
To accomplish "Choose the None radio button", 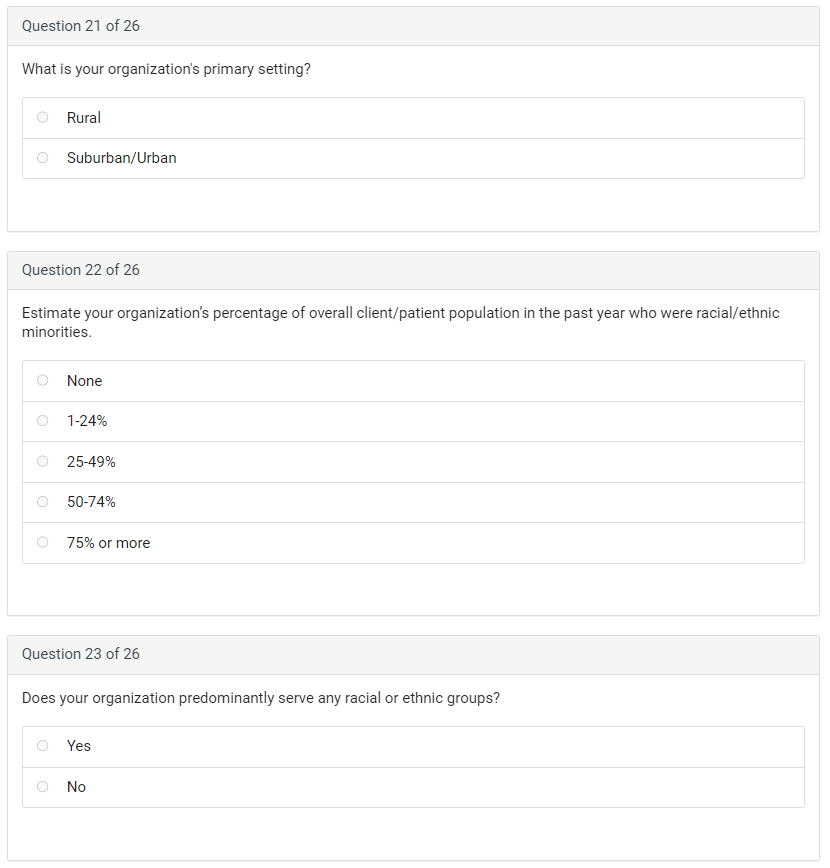I will click(x=42, y=380).
